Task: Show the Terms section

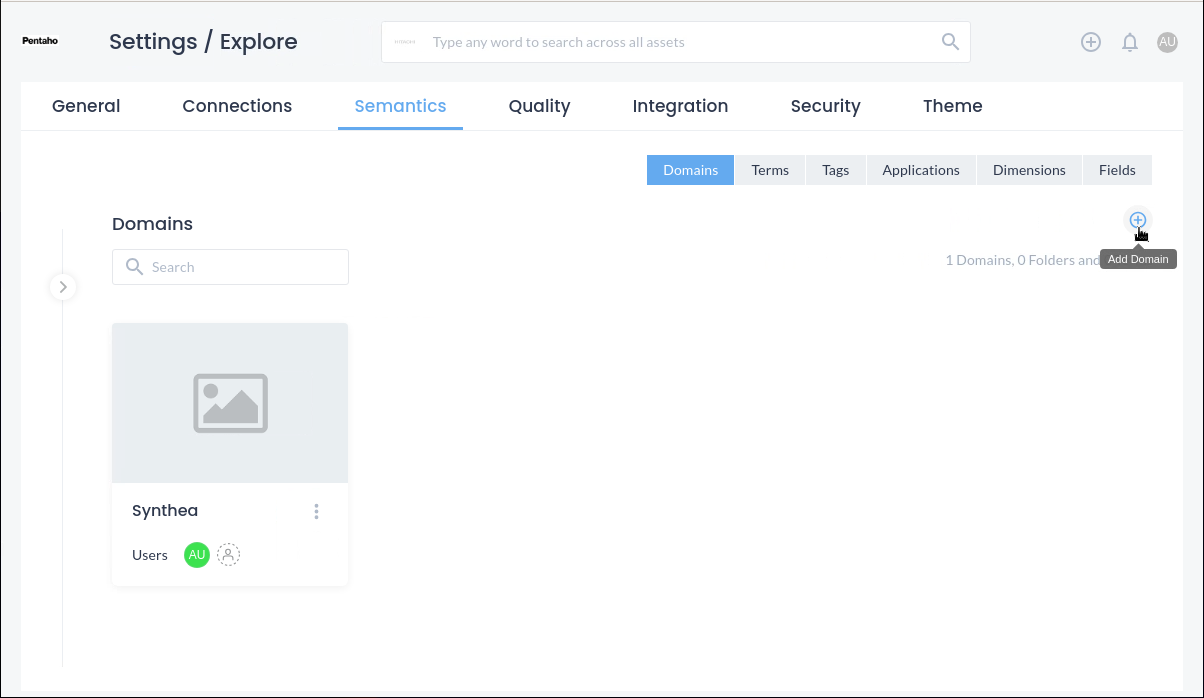Action: pos(770,170)
